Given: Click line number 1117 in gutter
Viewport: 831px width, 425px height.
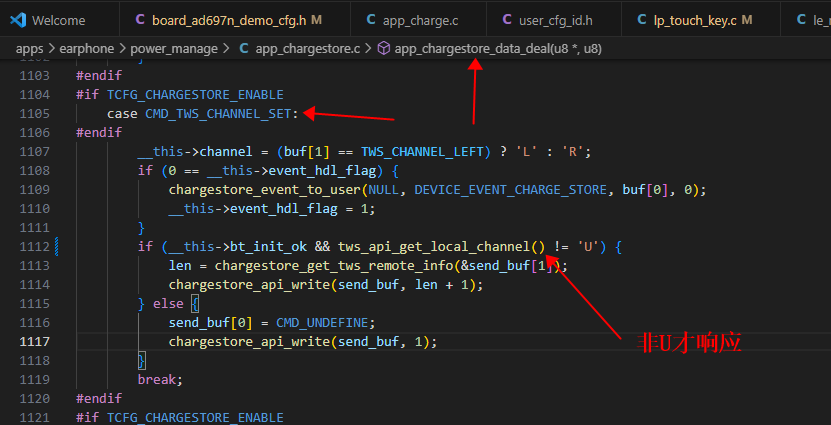Looking at the screenshot, I should tap(34, 341).
